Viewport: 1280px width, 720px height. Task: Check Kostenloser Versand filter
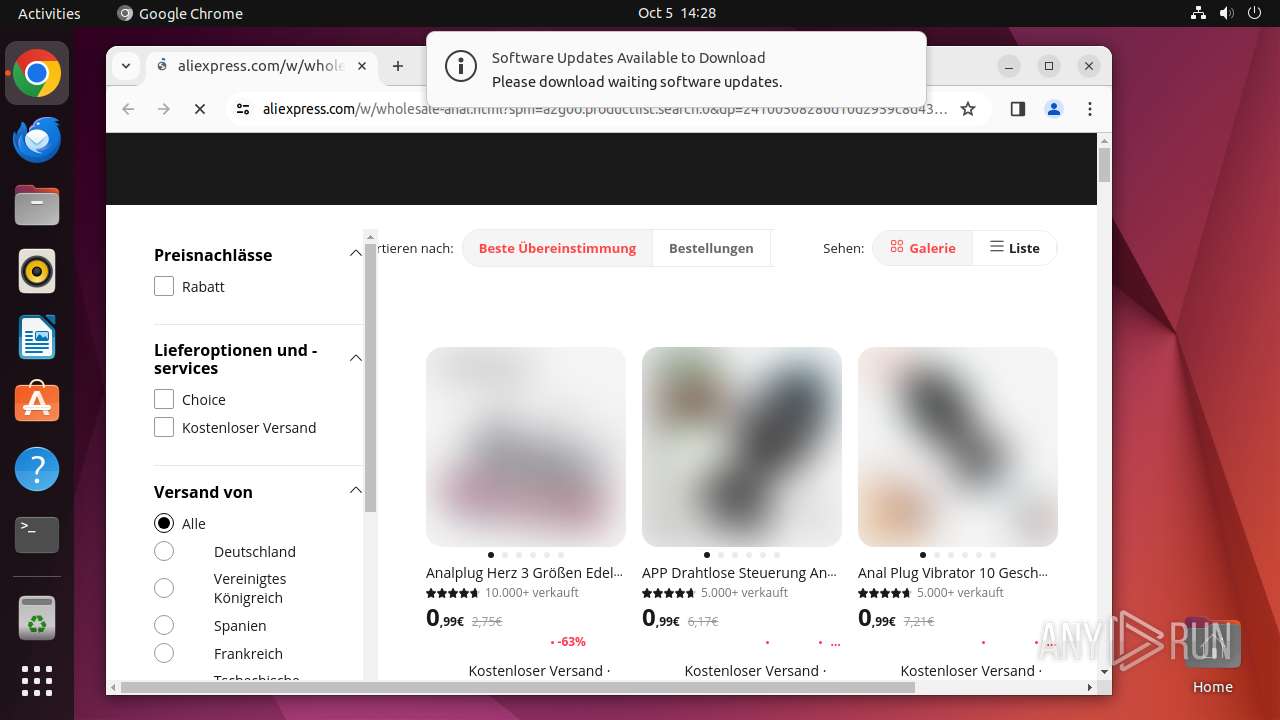pyautogui.click(x=164, y=427)
